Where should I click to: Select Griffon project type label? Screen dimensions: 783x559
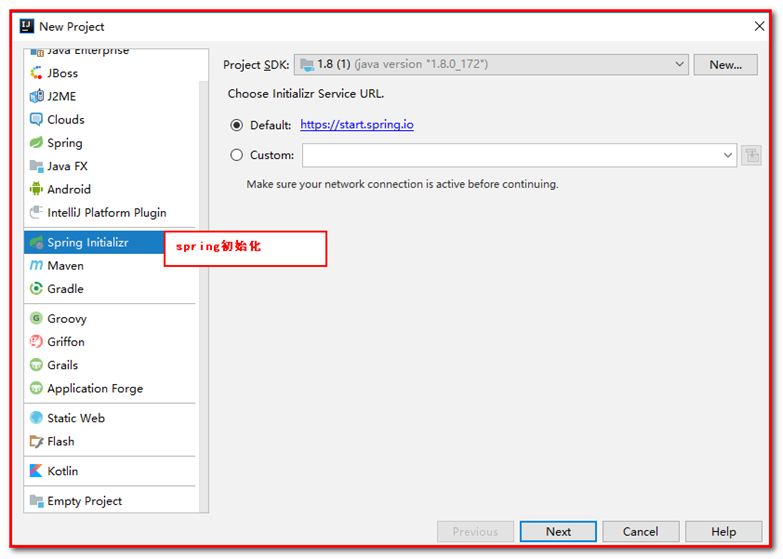tap(66, 342)
